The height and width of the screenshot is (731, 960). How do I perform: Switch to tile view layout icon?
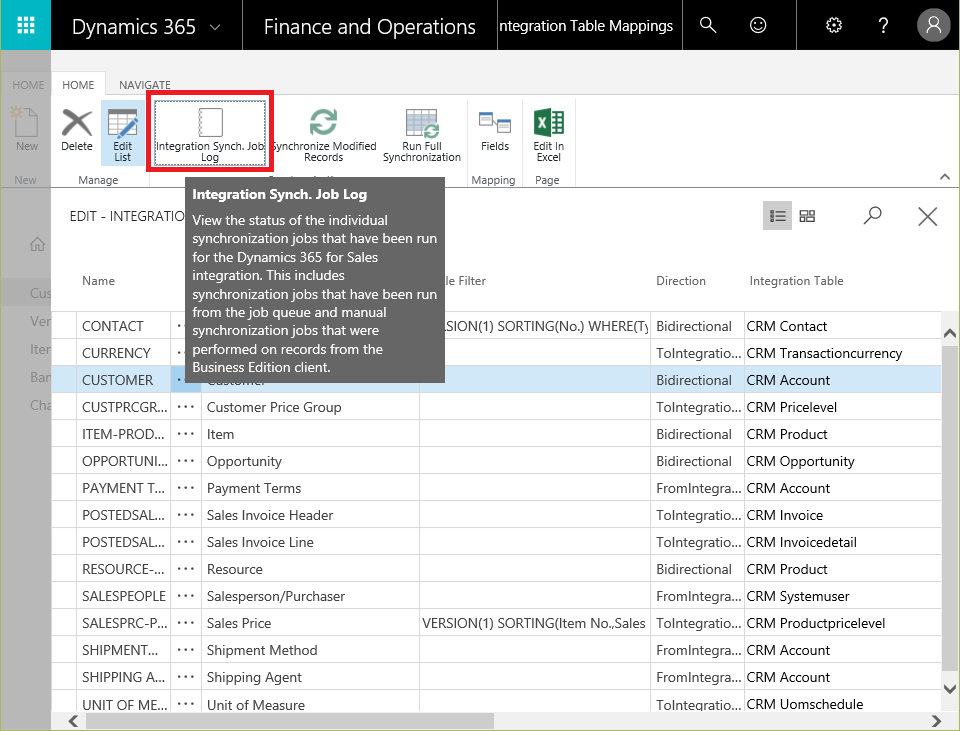[x=808, y=216]
